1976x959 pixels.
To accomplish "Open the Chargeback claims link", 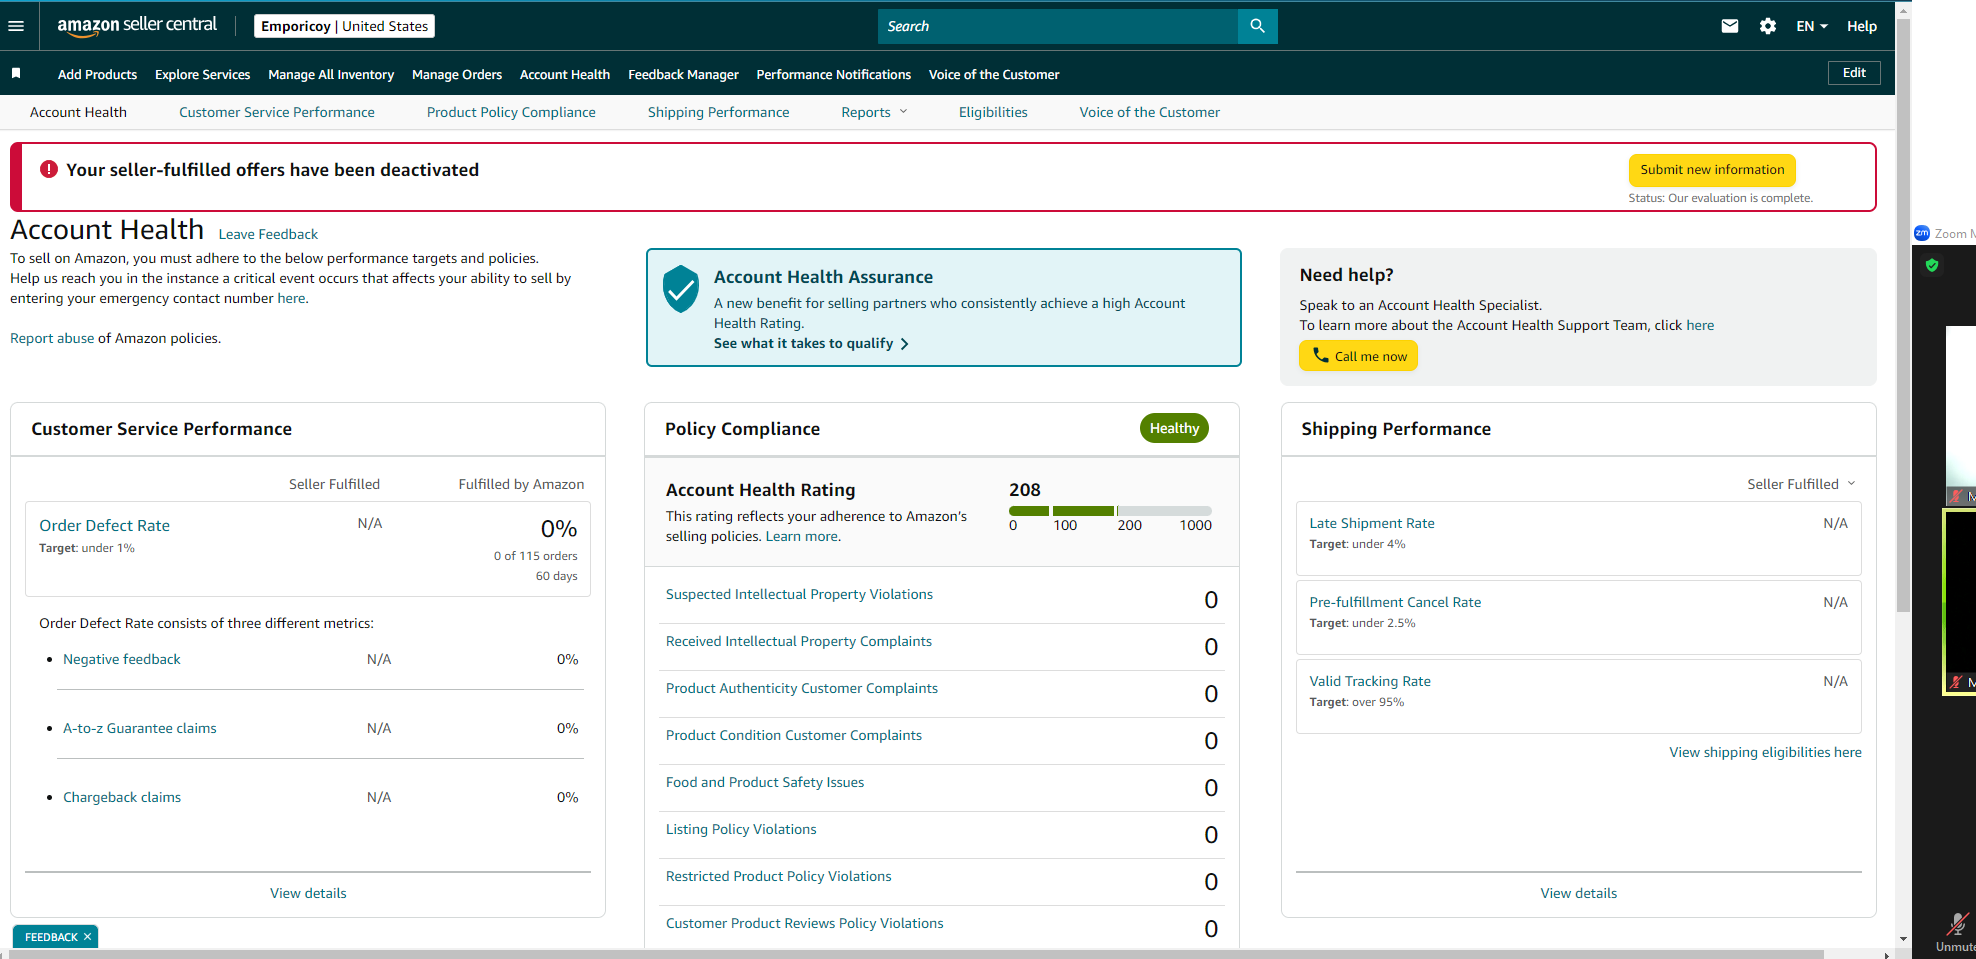I will click(x=122, y=797).
